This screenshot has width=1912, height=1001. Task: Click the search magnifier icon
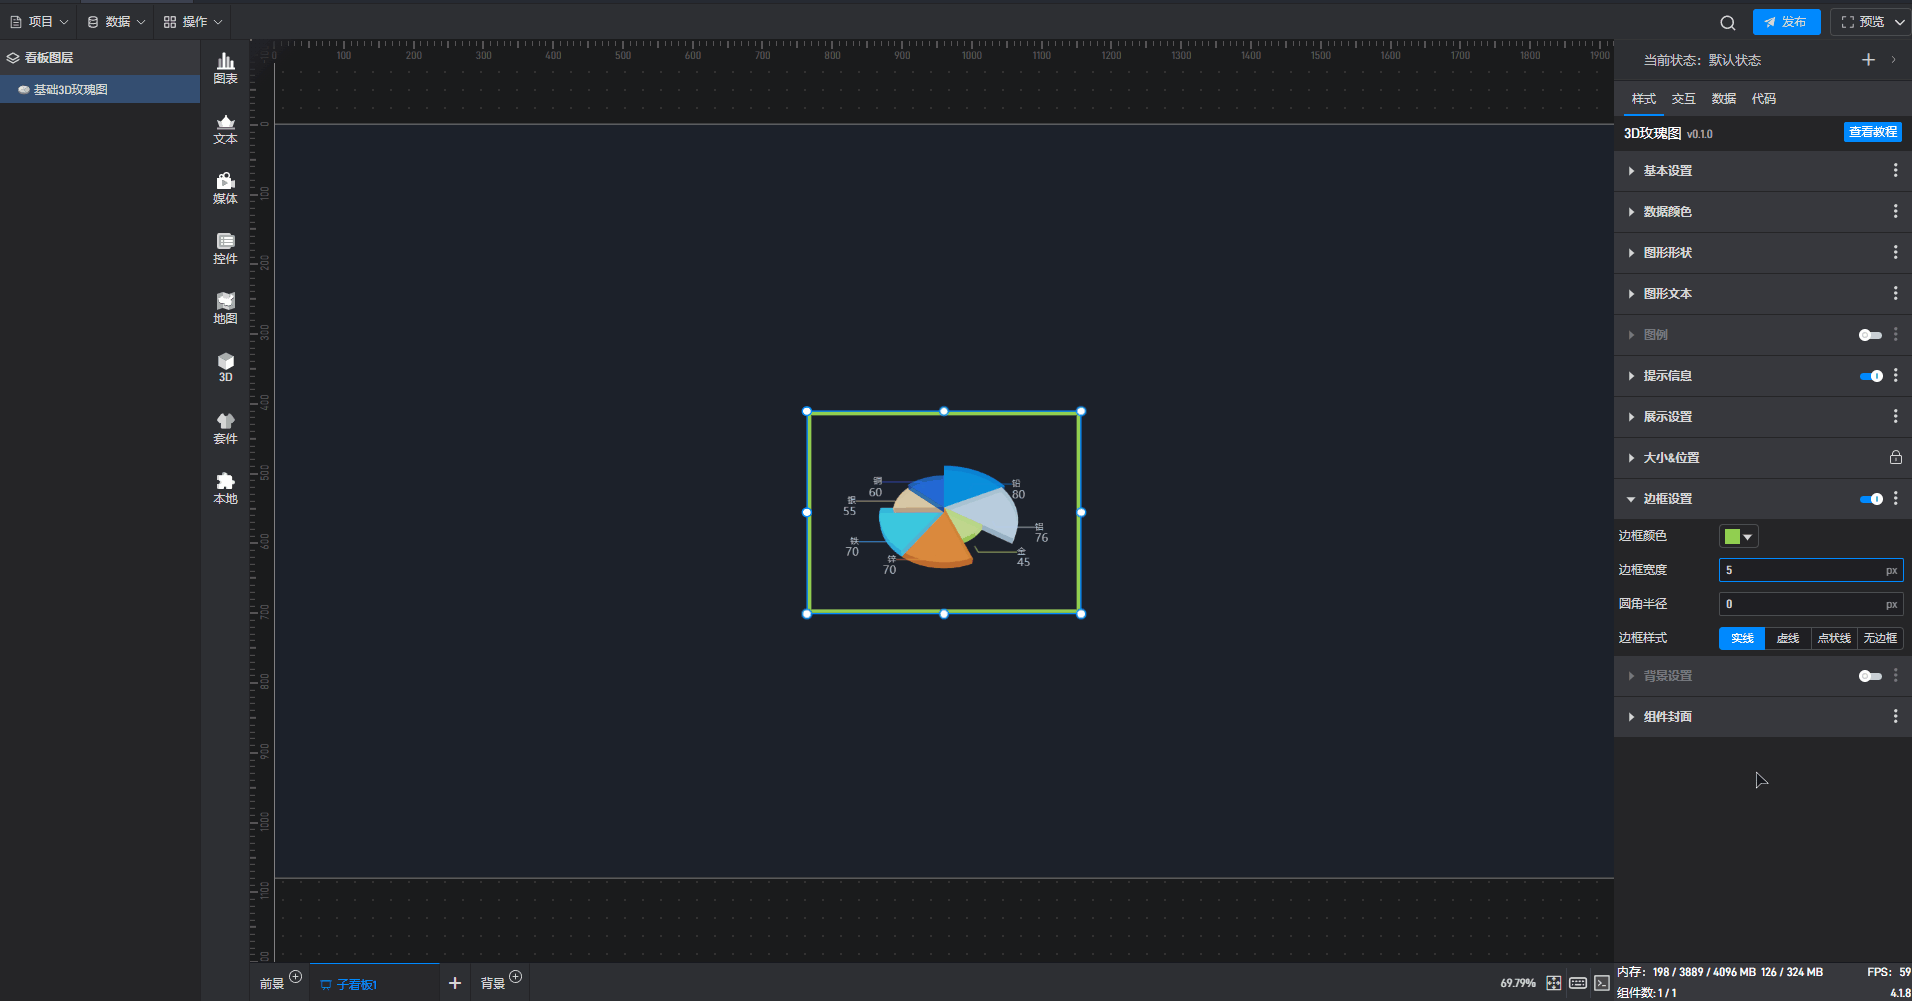[x=1727, y=22]
